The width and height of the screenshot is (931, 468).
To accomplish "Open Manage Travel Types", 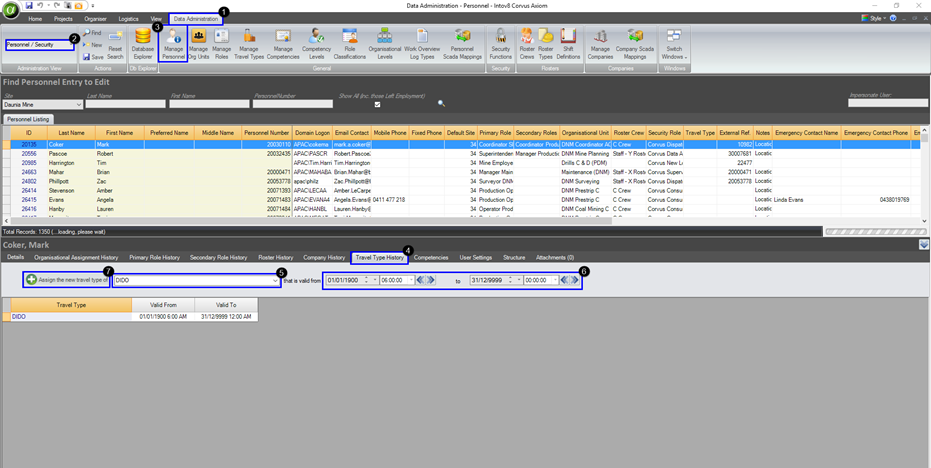I will coord(250,44).
